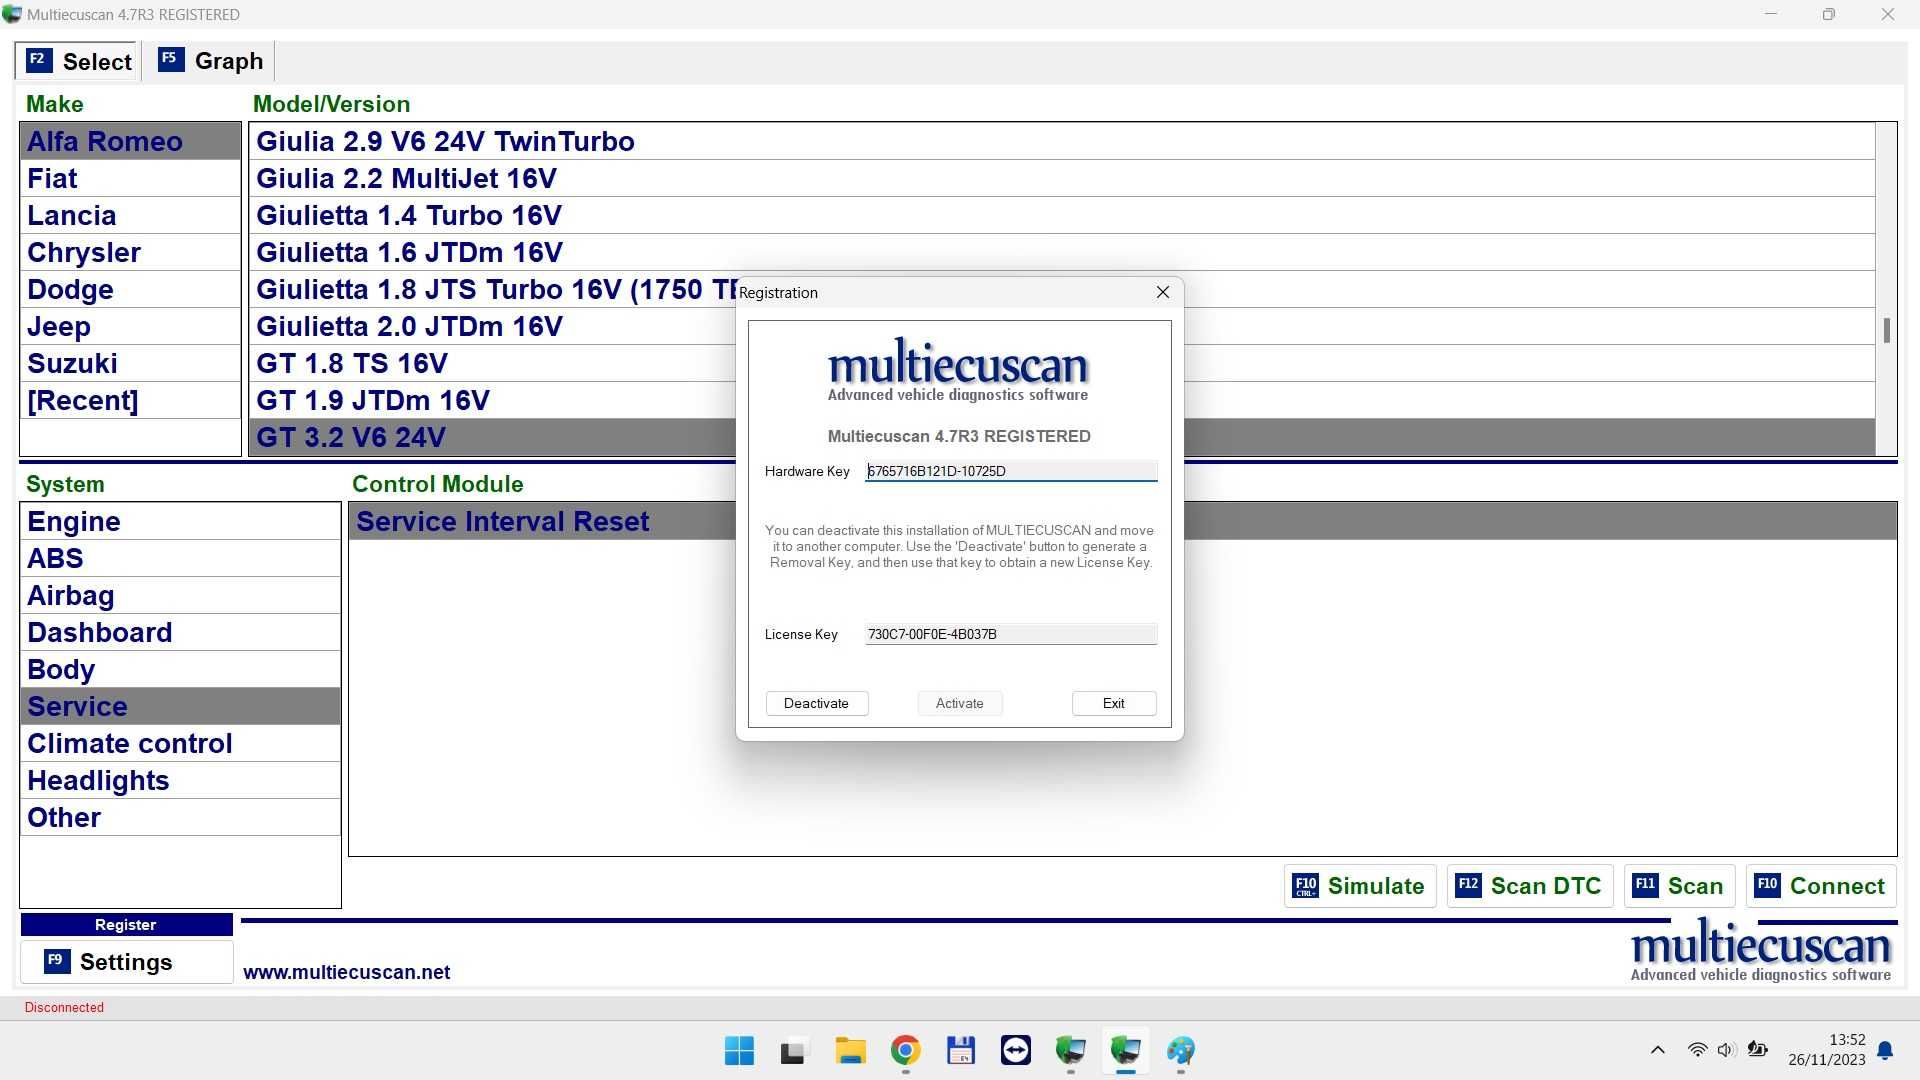The height and width of the screenshot is (1080, 1920).
Task: Select ABS system
Action: [x=180, y=558]
